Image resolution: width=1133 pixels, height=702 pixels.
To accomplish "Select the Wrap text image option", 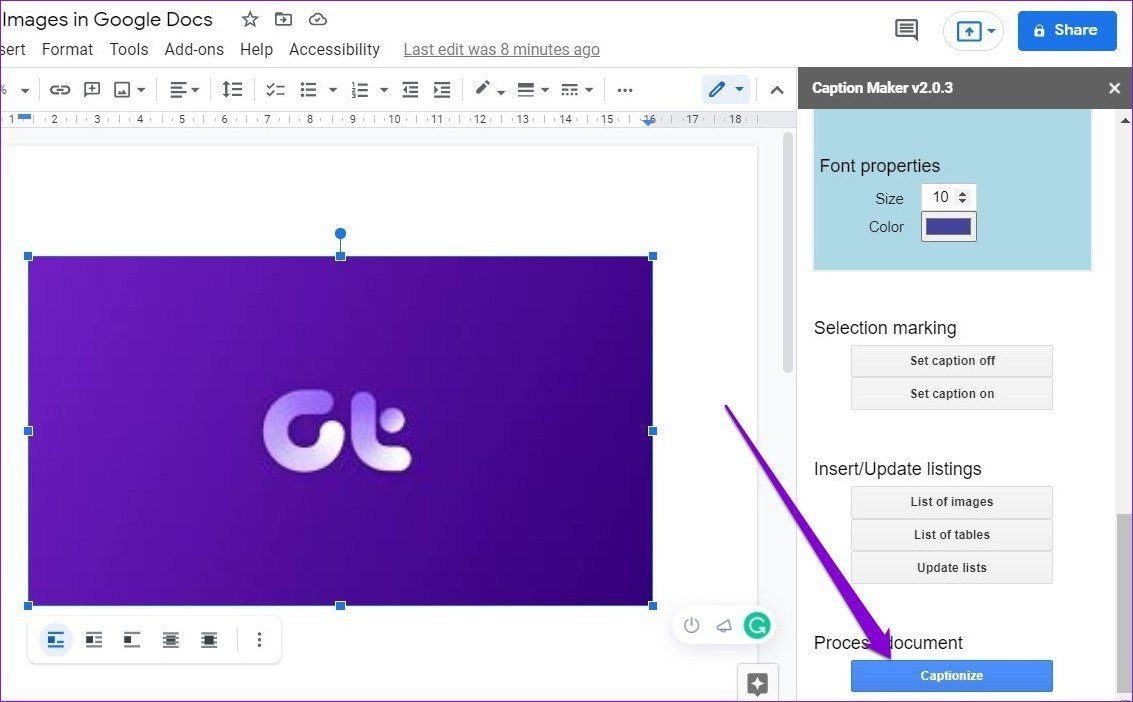I will click(x=94, y=640).
